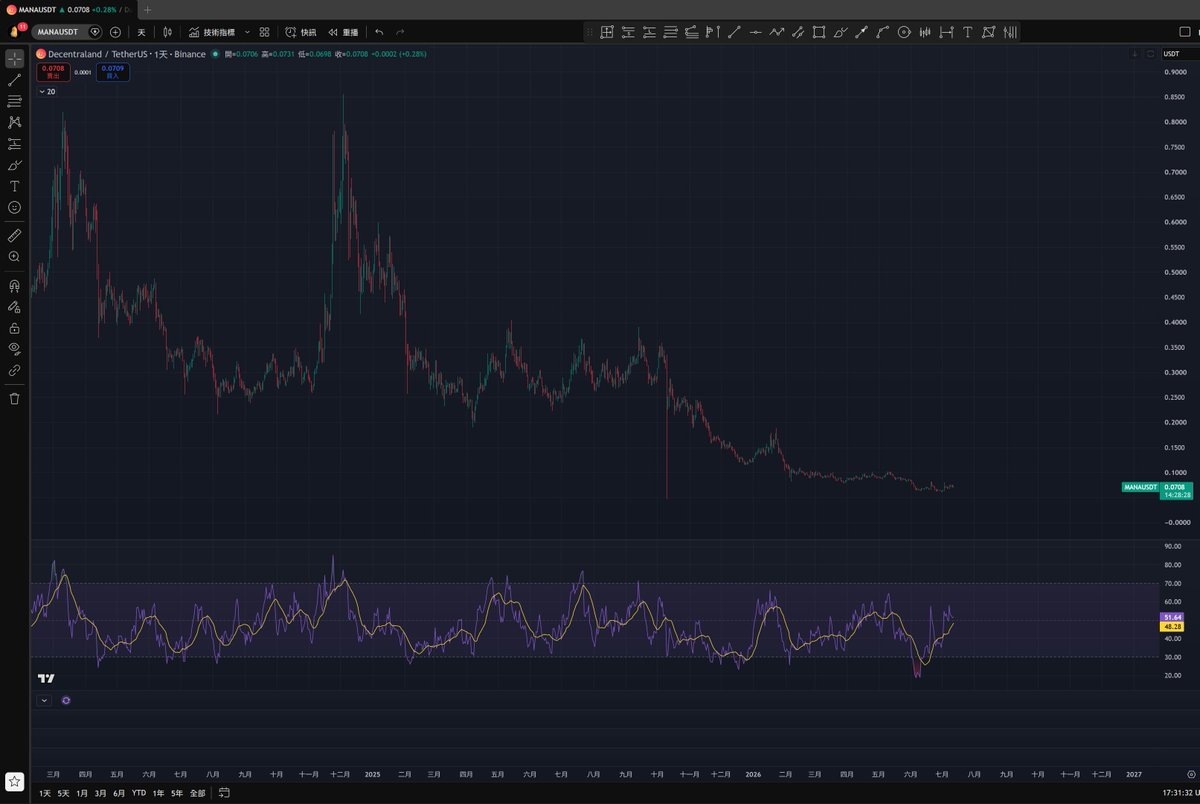
Task: Select the text tool in left sidebar
Action: tap(14, 186)
